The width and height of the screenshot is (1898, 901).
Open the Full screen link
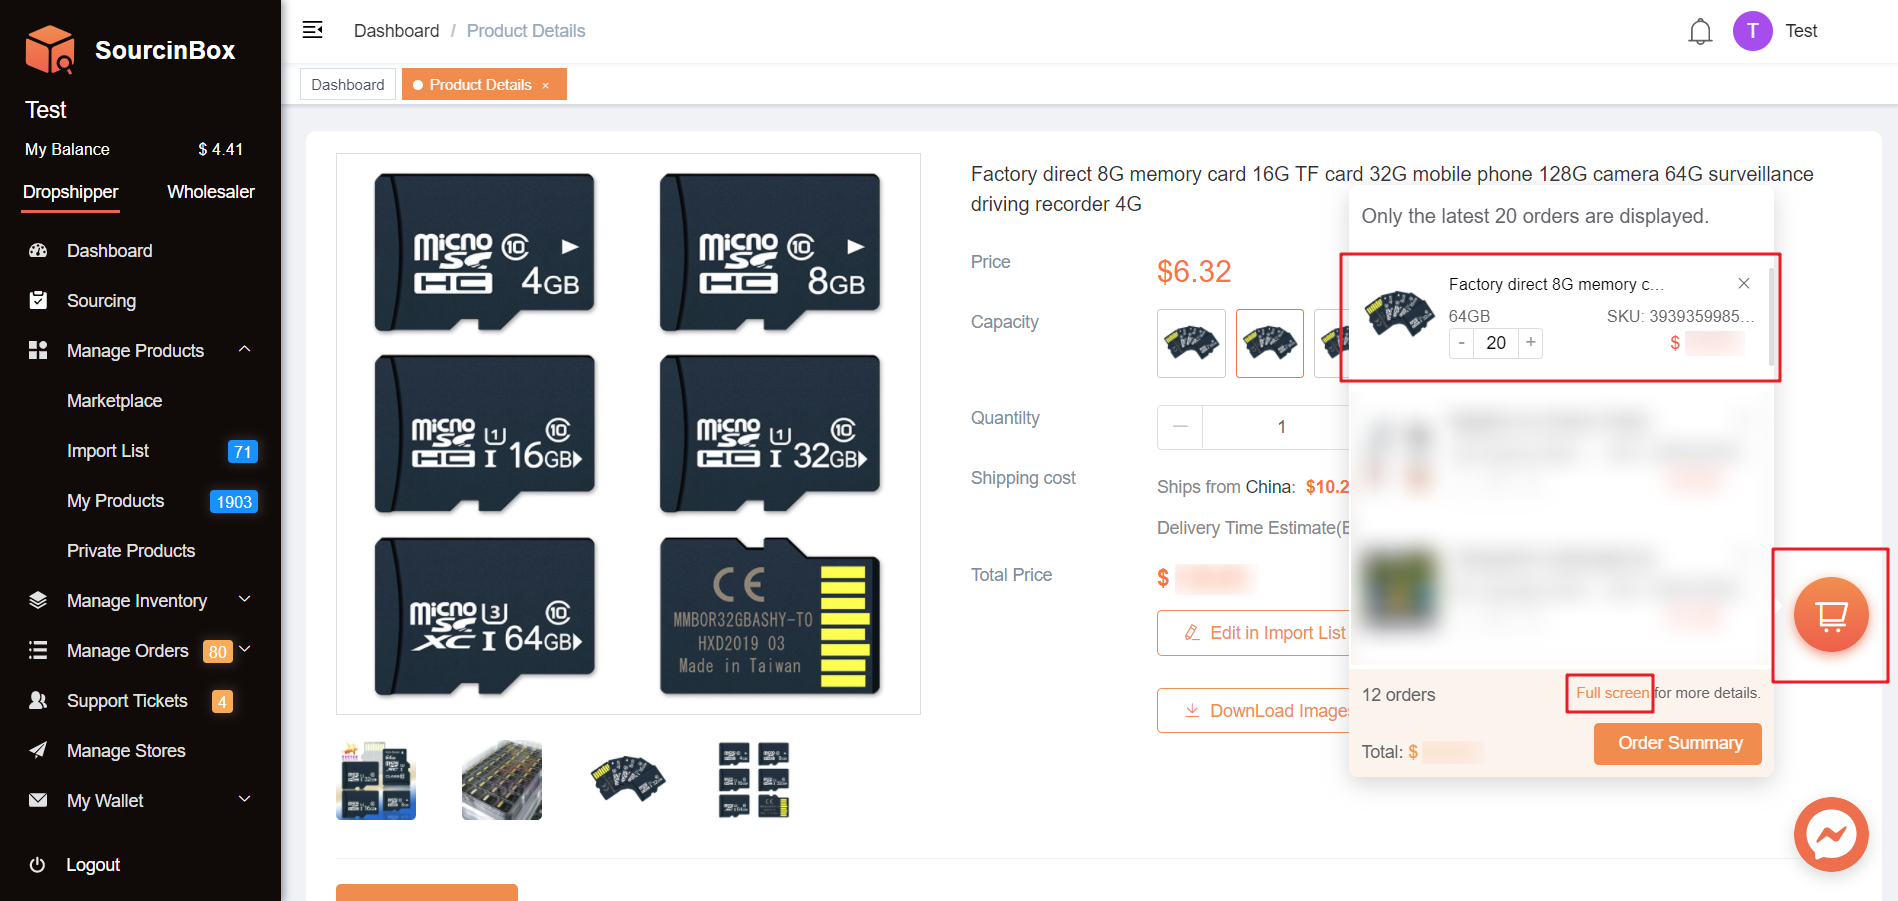(x=1611, y=693)
